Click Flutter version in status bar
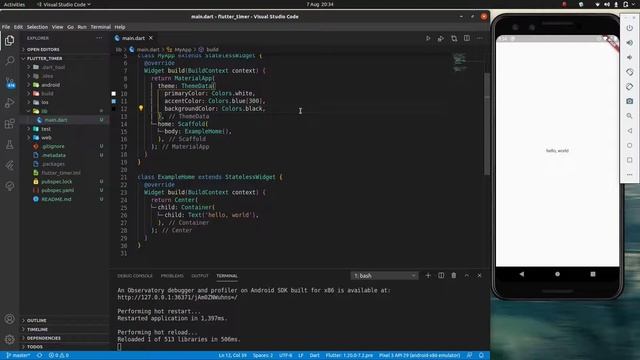Screen dimensions: 640x360 pyautogui.click(x=349, y=356)
